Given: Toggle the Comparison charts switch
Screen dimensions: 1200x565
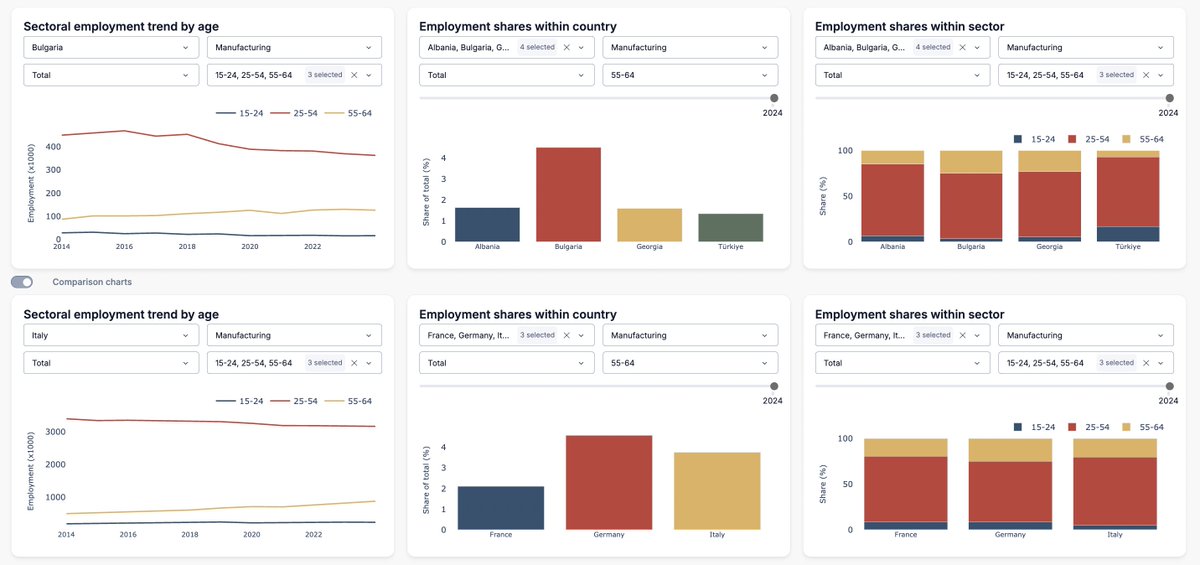Looking at the screenshot, I should click(22, 282).
